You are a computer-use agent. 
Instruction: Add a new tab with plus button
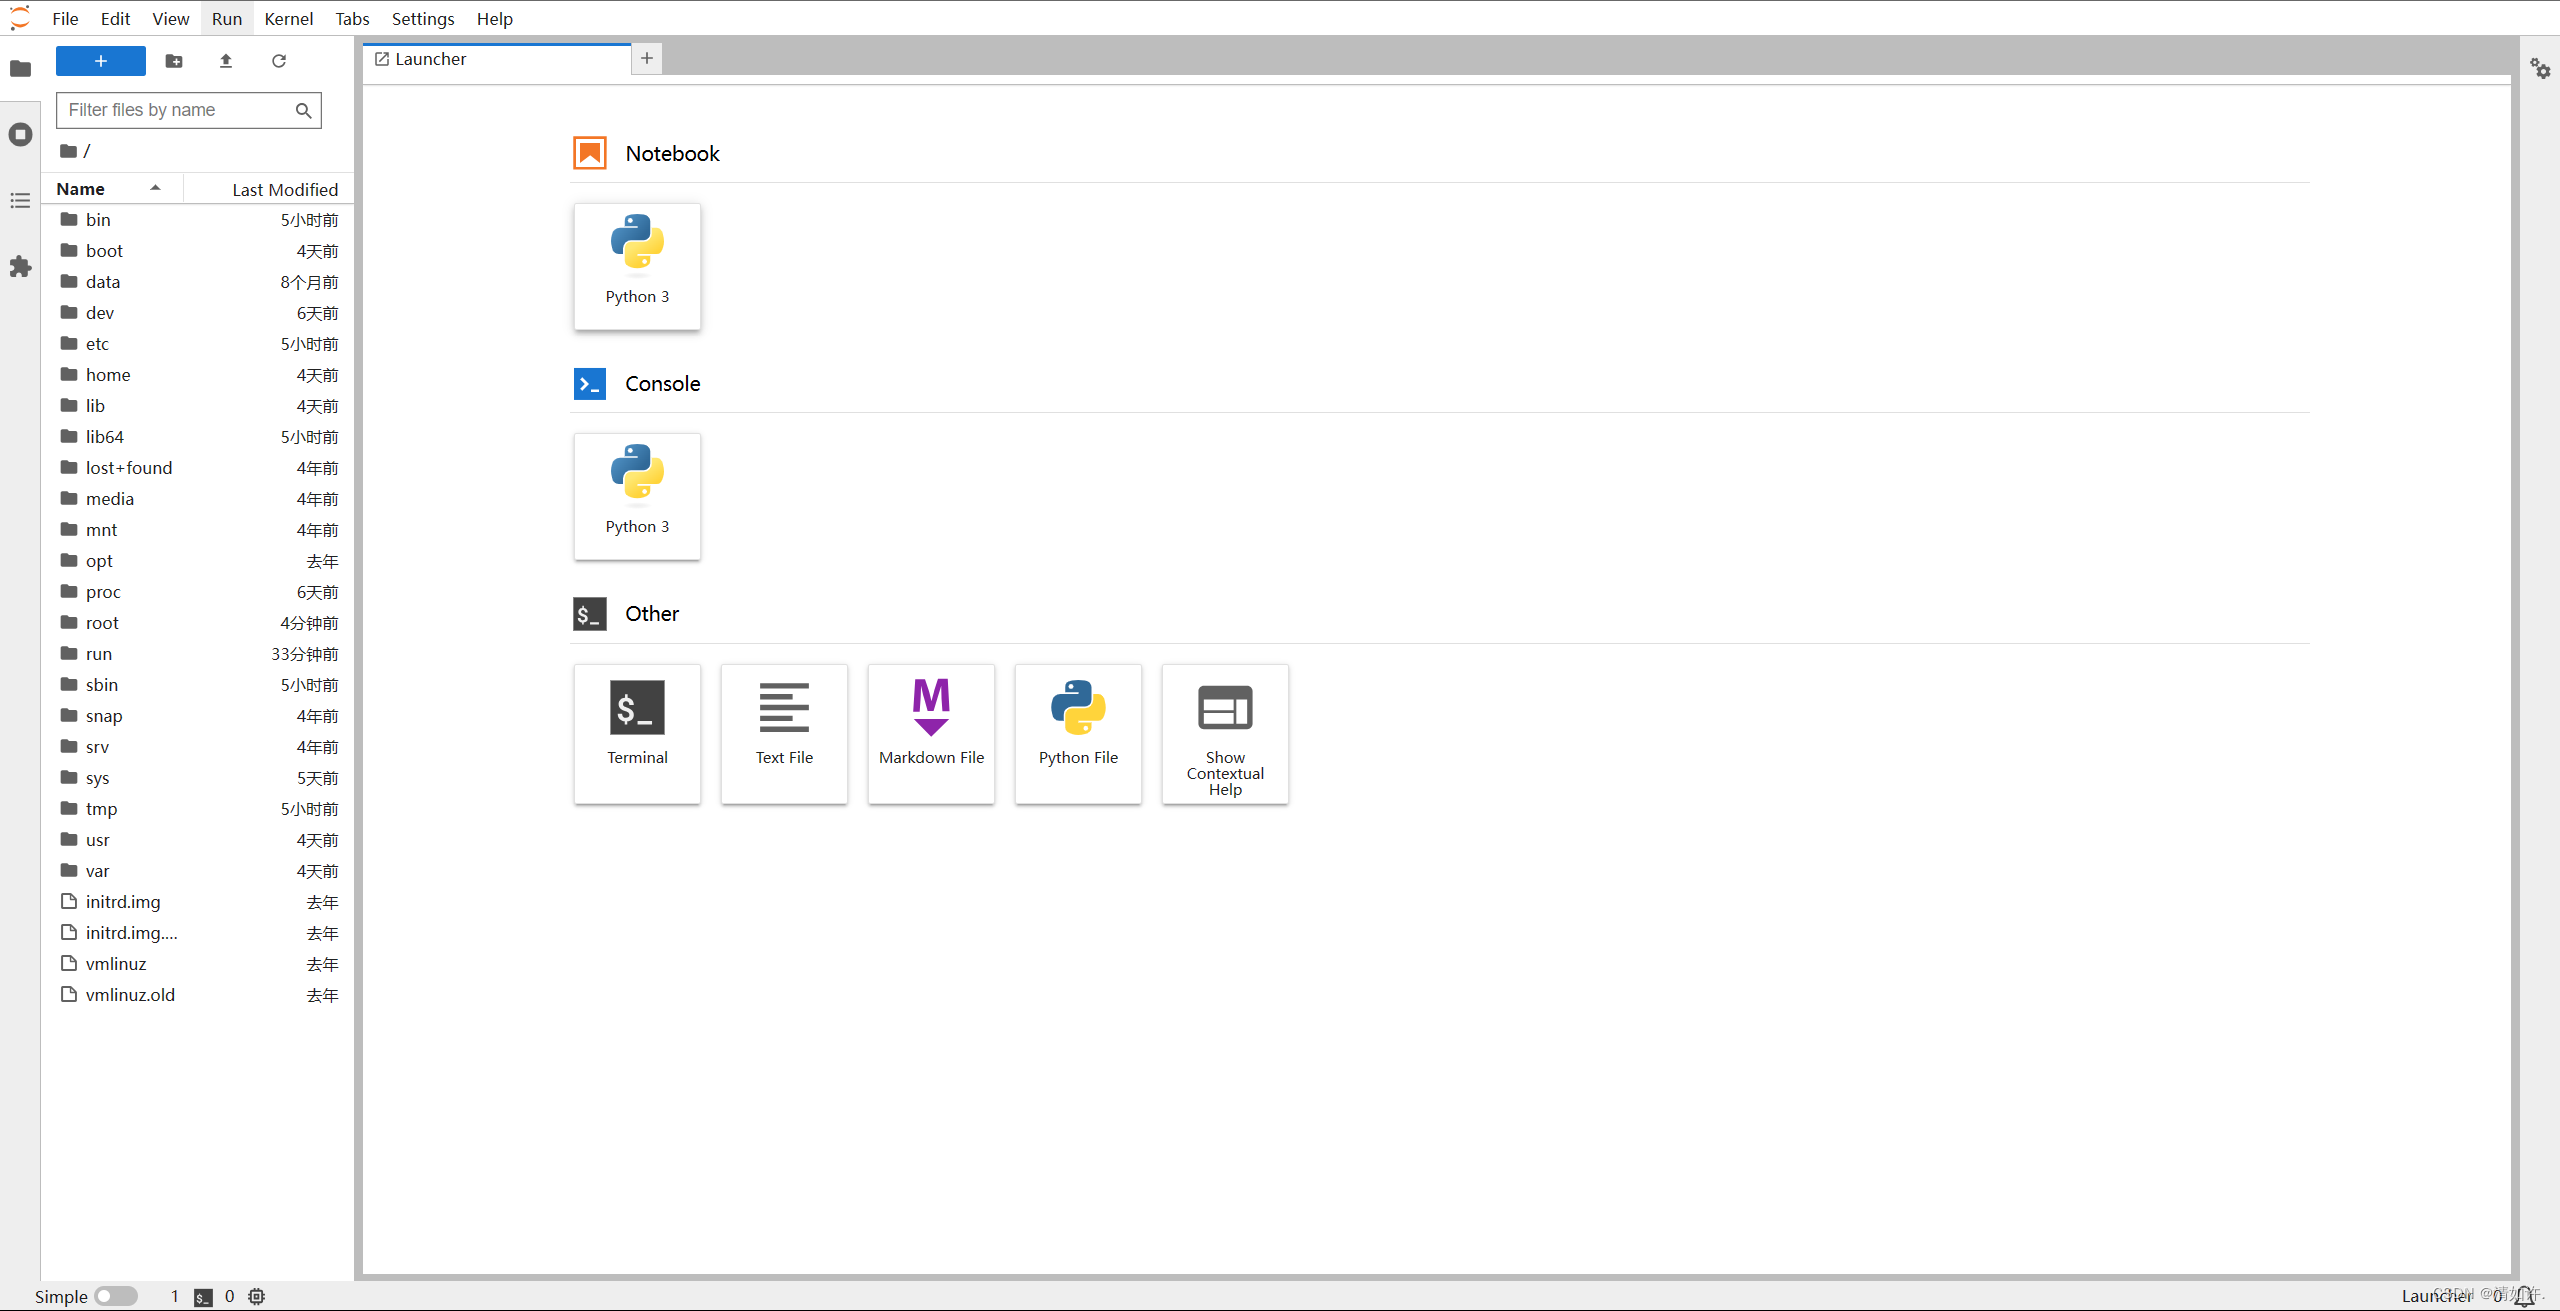(647, 59)
